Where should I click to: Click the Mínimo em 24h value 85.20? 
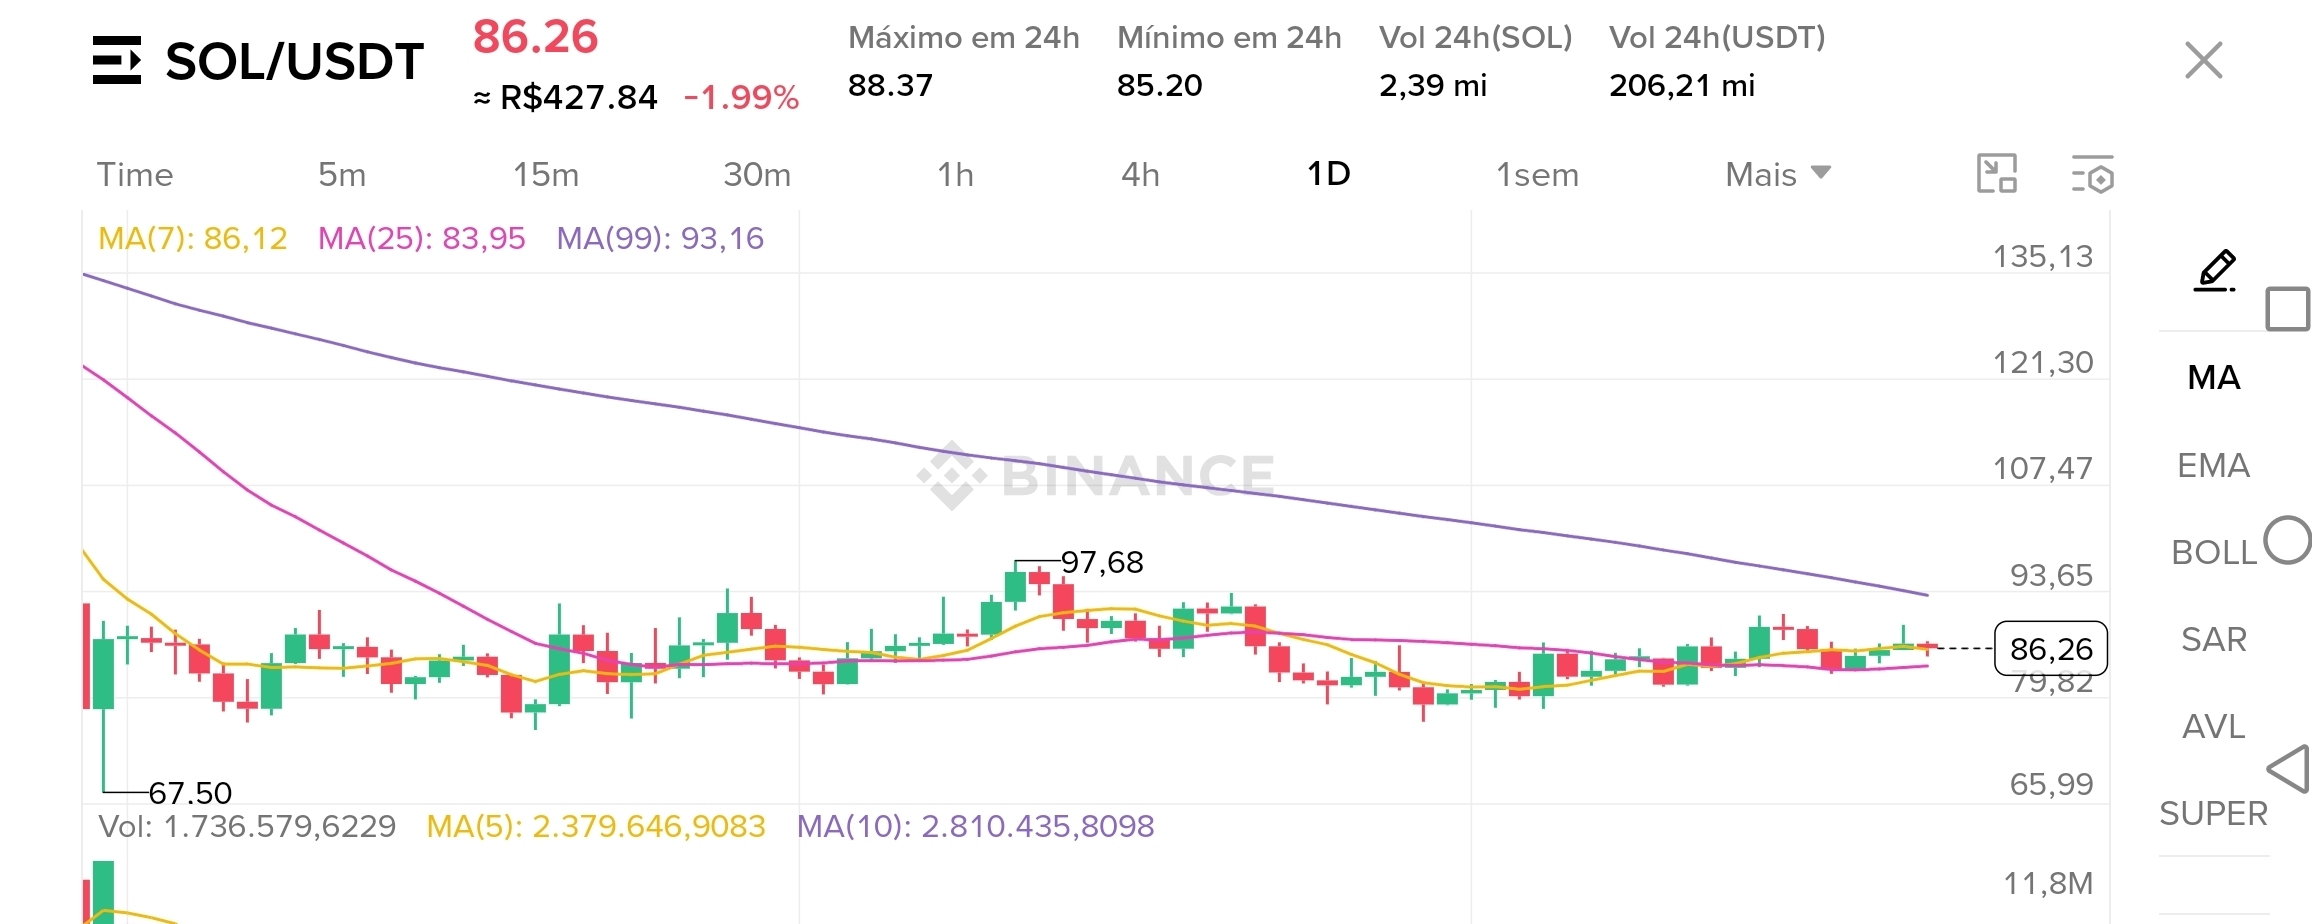coord(1160,85)
